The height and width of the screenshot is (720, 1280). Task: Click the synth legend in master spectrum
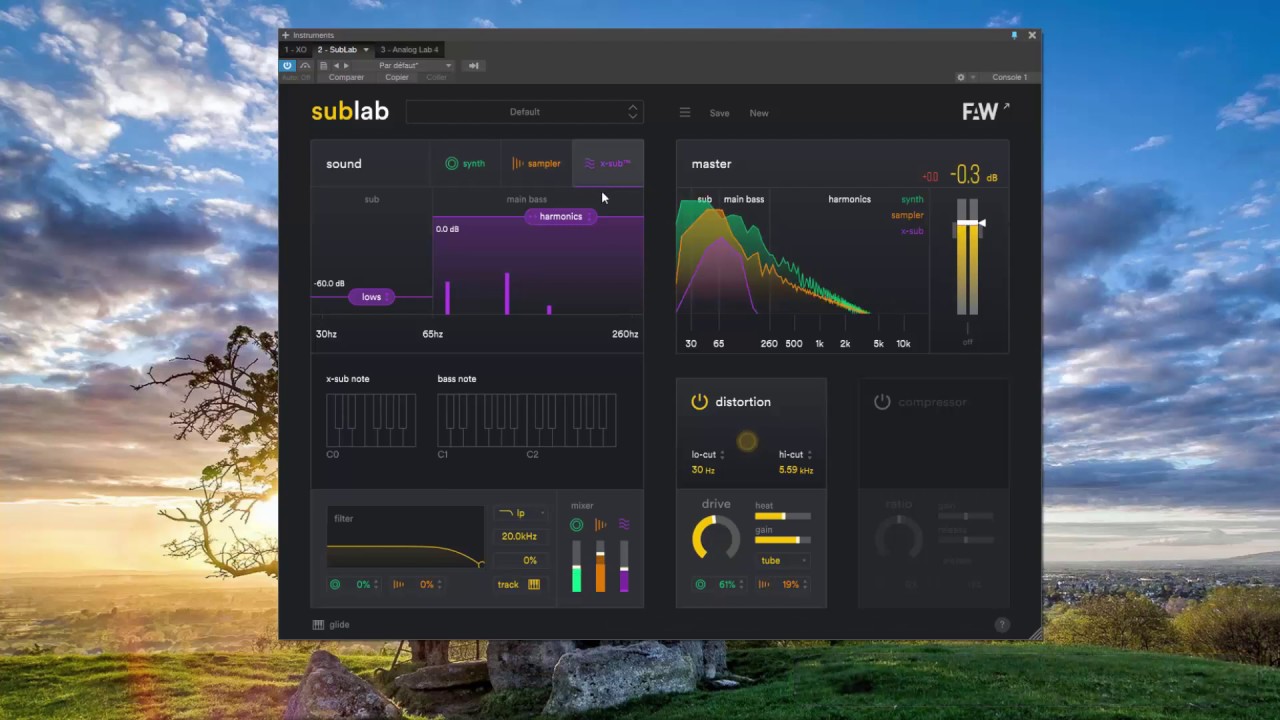912,199
